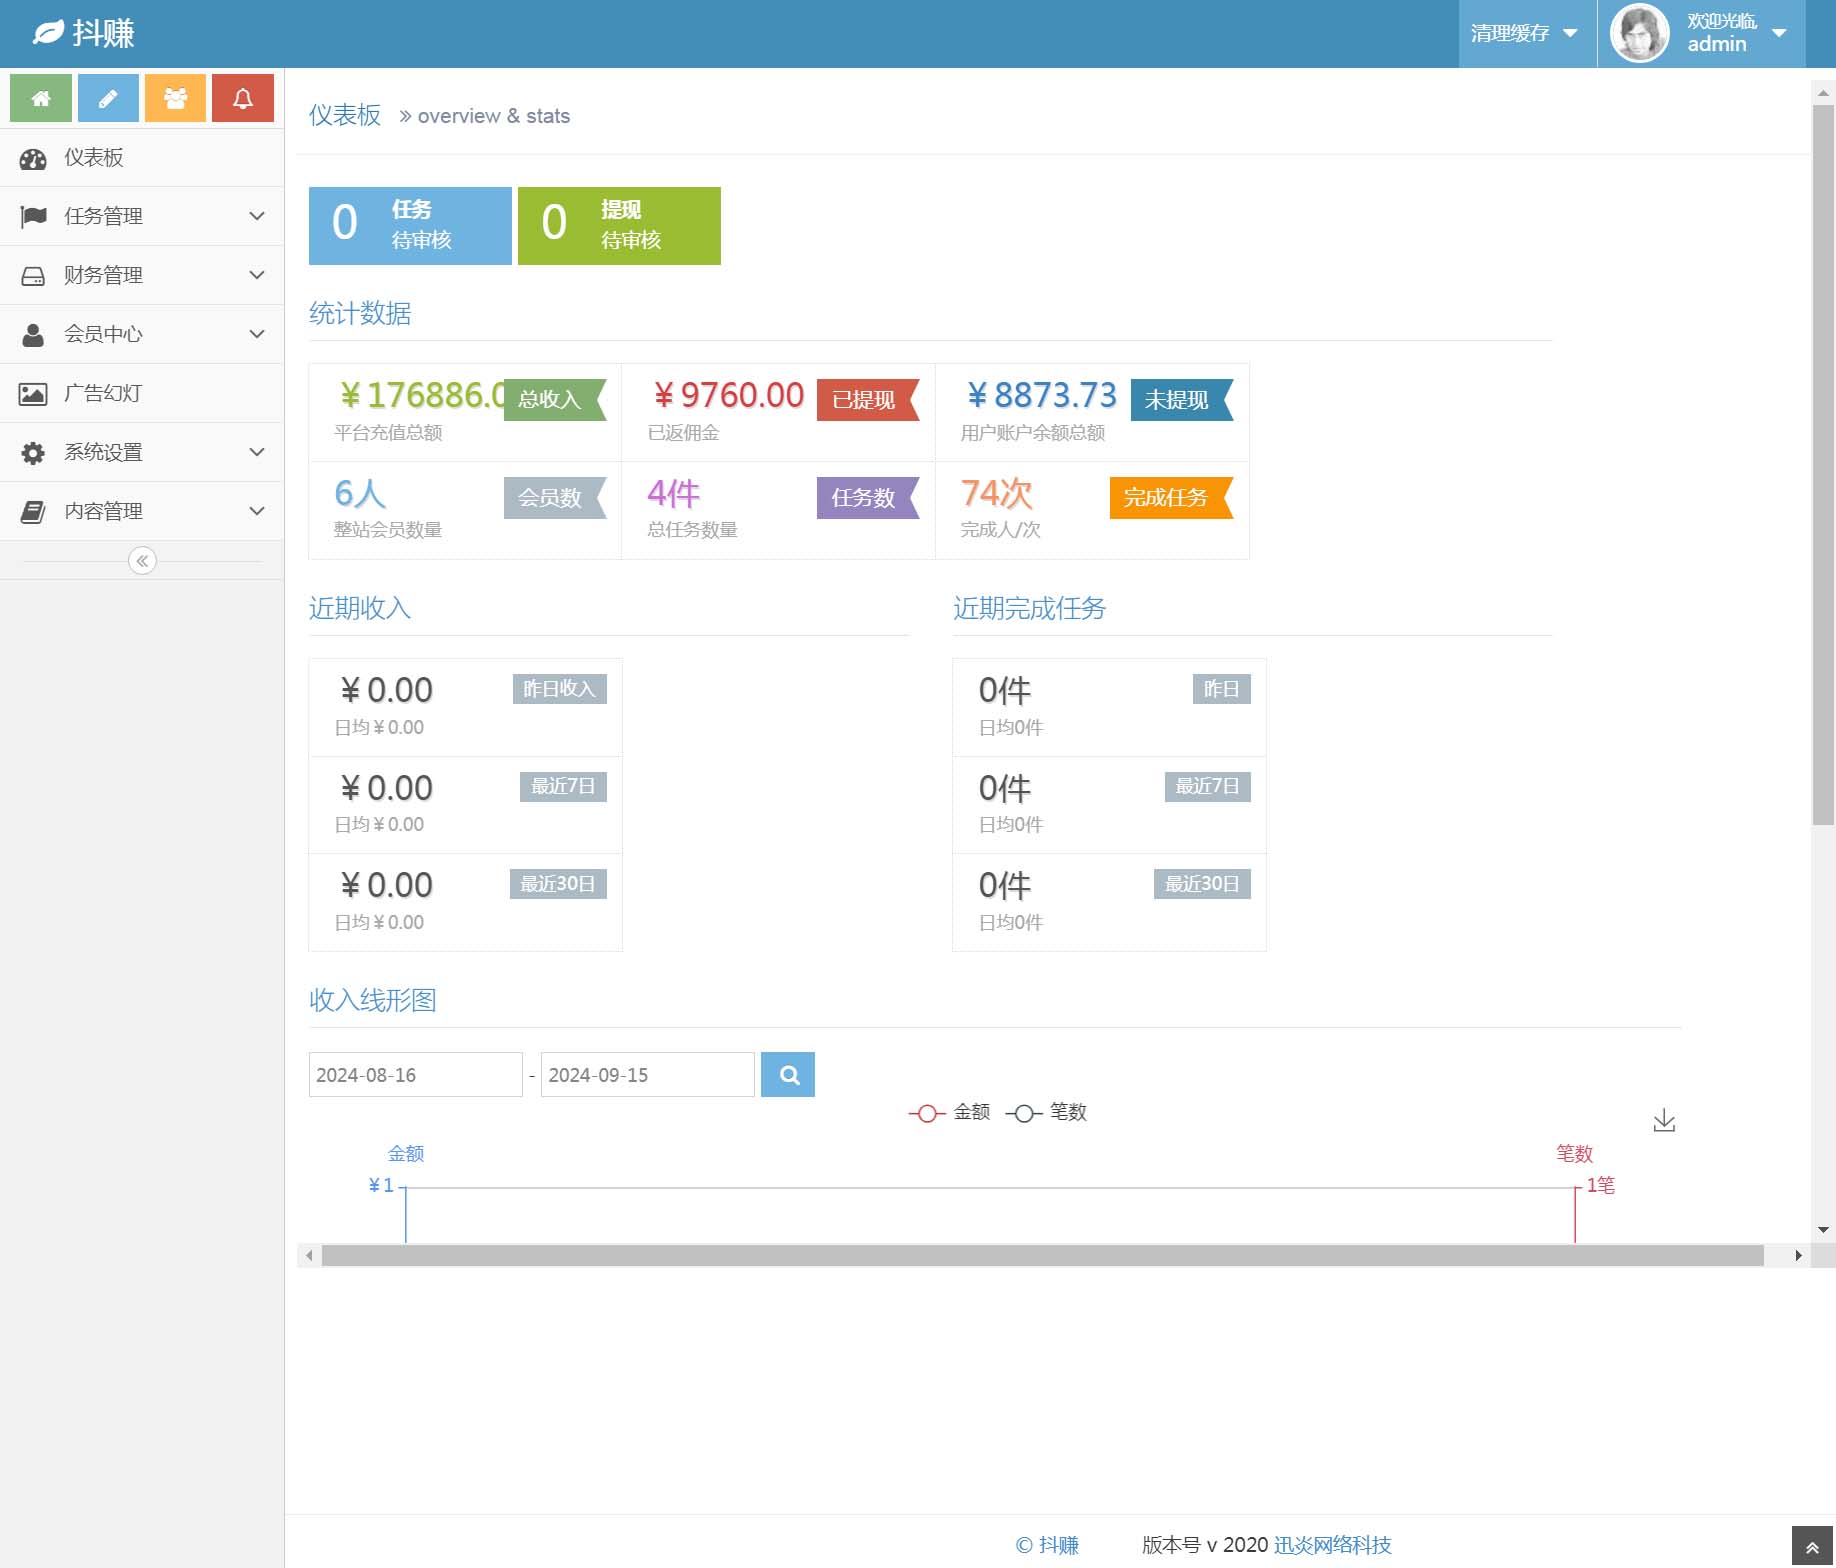This screenshot has width=1836, height=1568.
Task: Click the 任务 待审核 blue tile
Action: click(x=410, y=226)
